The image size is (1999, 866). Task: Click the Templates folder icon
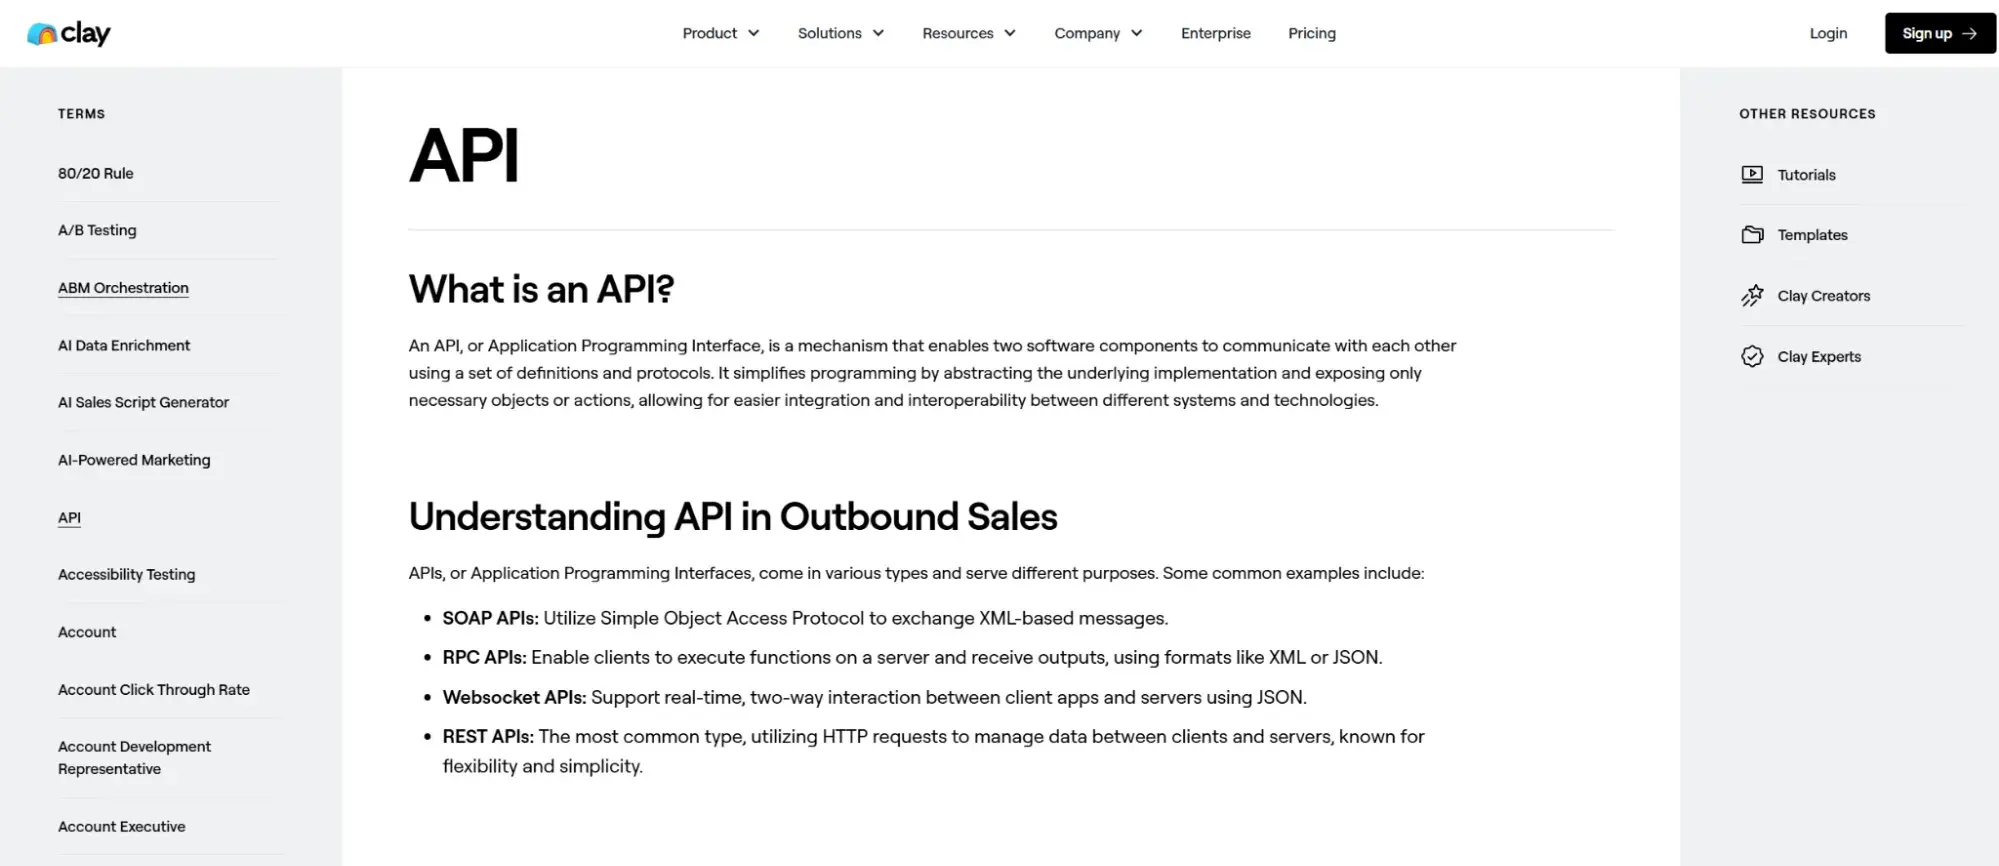[x=1752, y=235]
